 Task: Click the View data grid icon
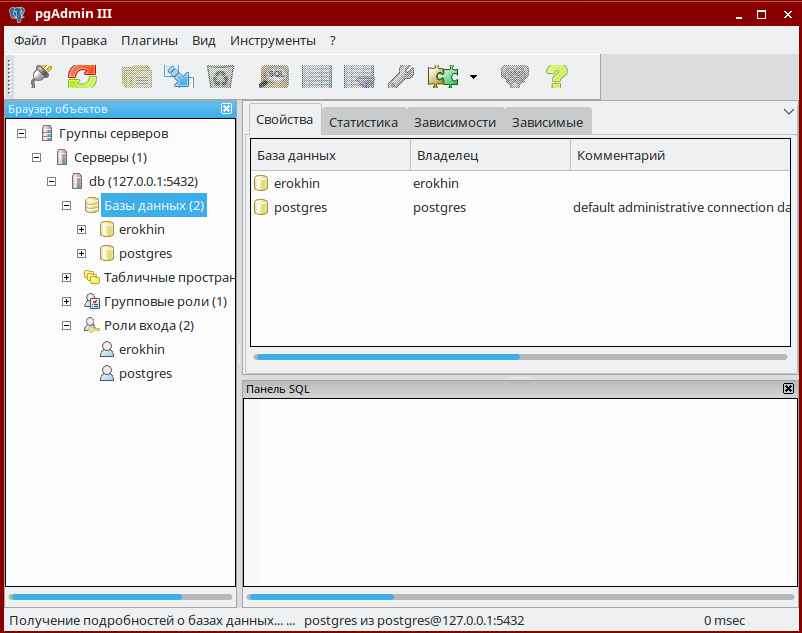click(317, 77)
